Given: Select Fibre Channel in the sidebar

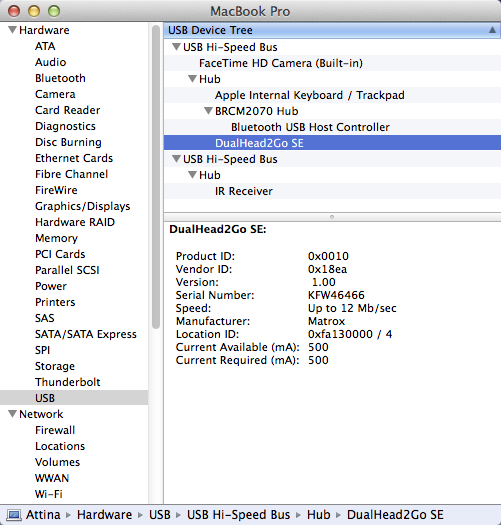Looking at the screenshot, I should pyautogui.click(x=72, y=174).
